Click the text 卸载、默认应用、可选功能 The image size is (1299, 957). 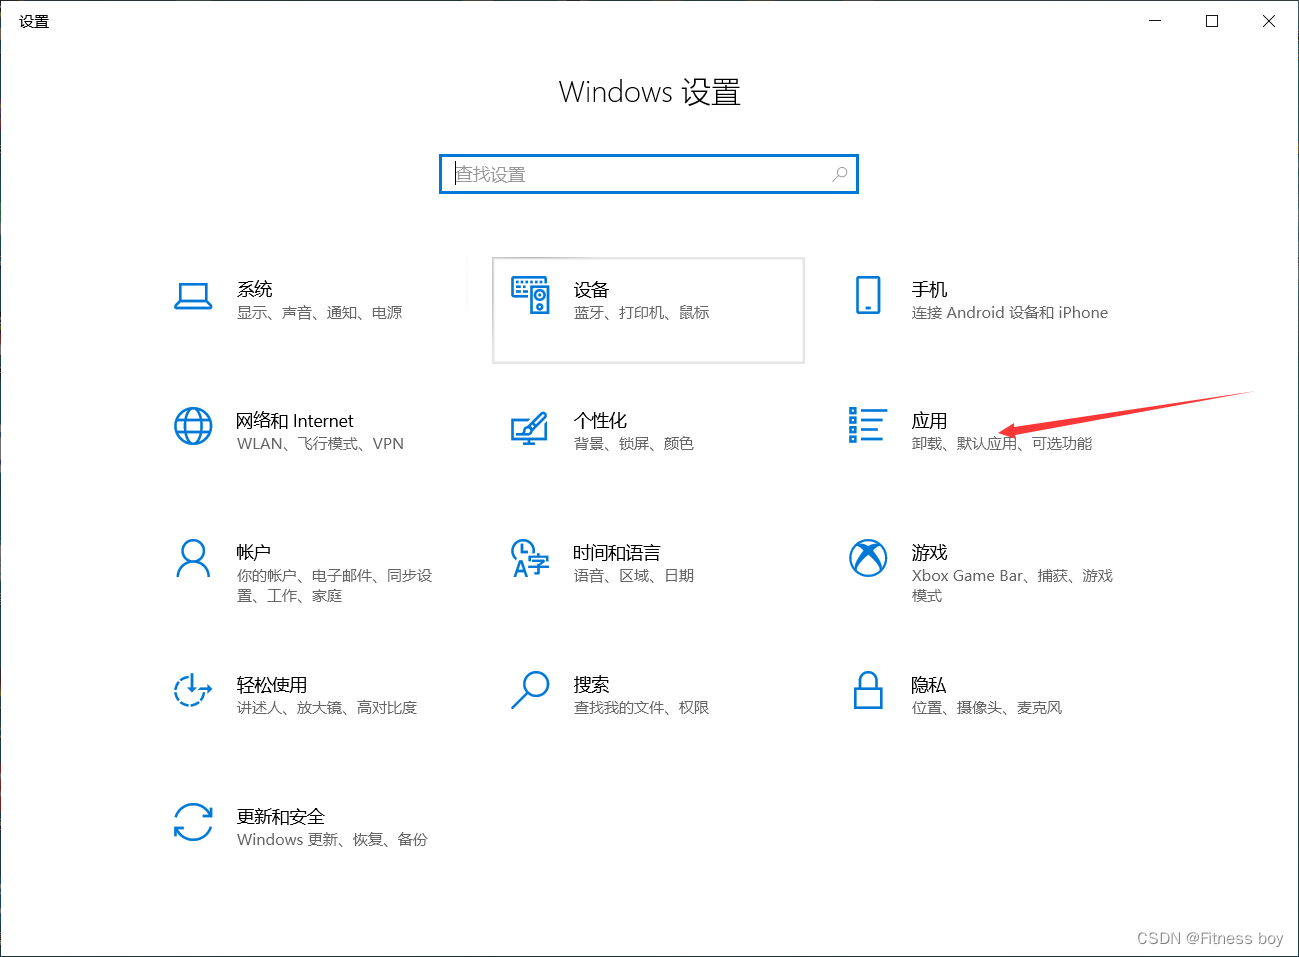1002,444
